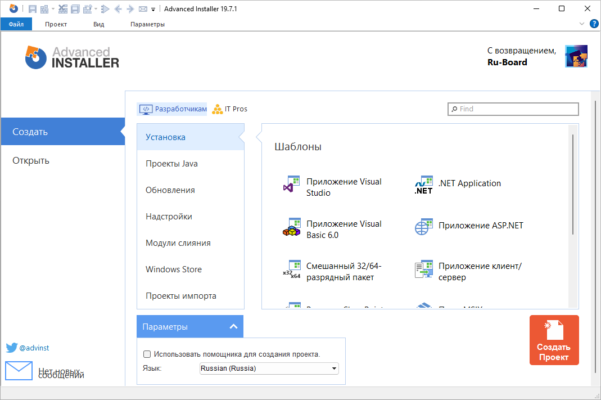Click the client/server application template icon
601x400 pixels.
pyautogui.click(x=424, y=269)
